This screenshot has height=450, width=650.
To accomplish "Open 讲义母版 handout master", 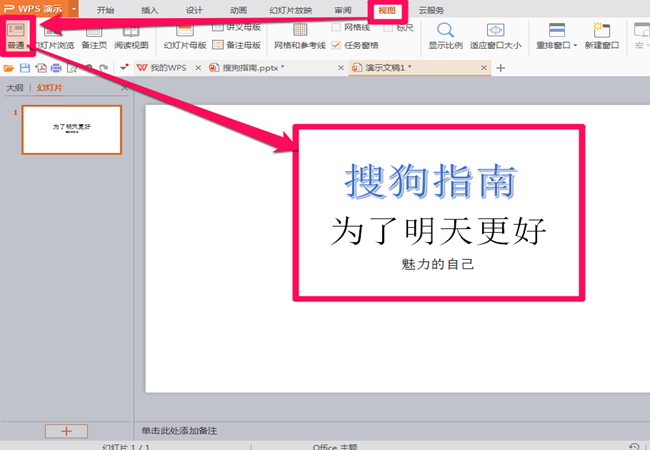I will 236,27.
